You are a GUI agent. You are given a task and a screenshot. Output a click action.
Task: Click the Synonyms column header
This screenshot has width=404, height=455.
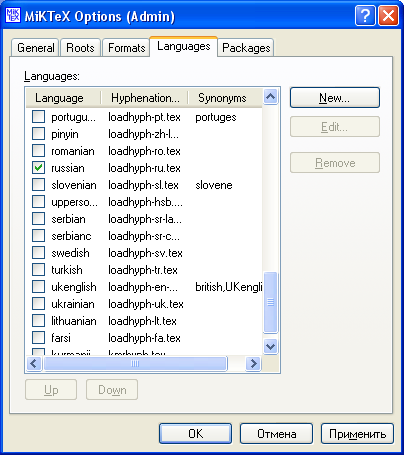point(225,98)
